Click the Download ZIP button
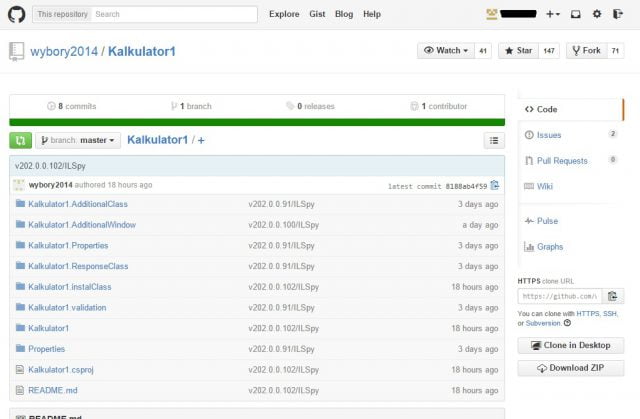This screenshot has width=640, height=419. [x=571, y=368]
